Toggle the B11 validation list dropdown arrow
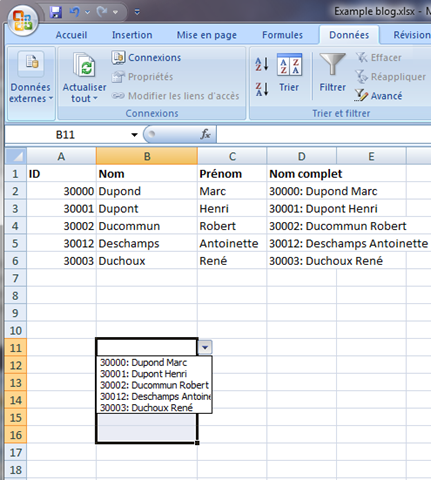The image size is (431, 480). pos(205,347)
